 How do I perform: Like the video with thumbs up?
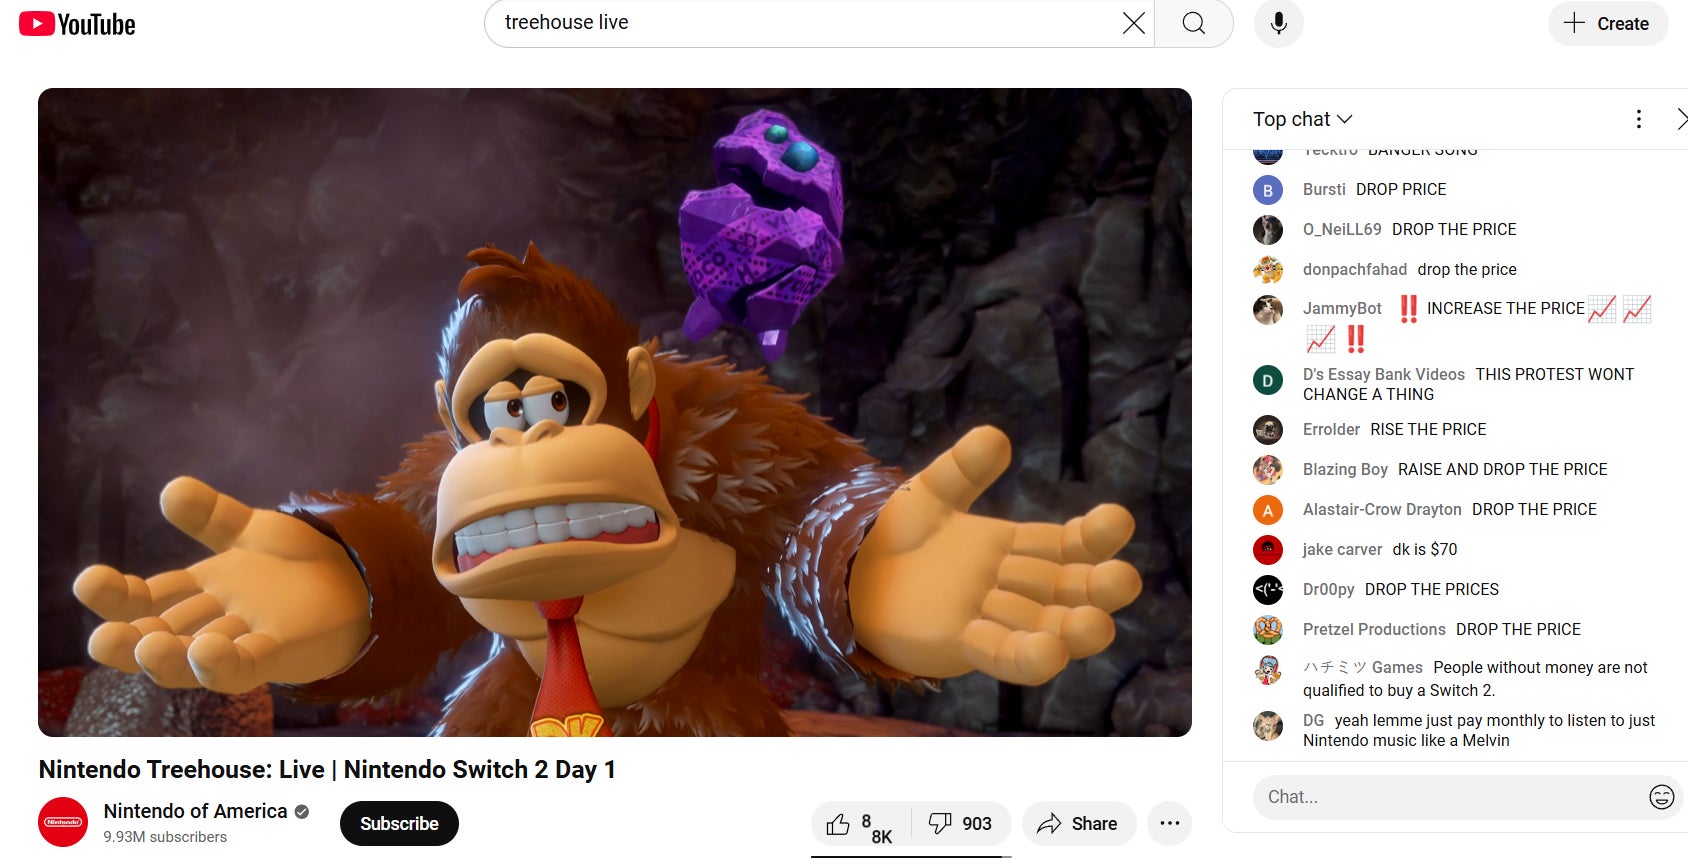[x=860, y=824]
